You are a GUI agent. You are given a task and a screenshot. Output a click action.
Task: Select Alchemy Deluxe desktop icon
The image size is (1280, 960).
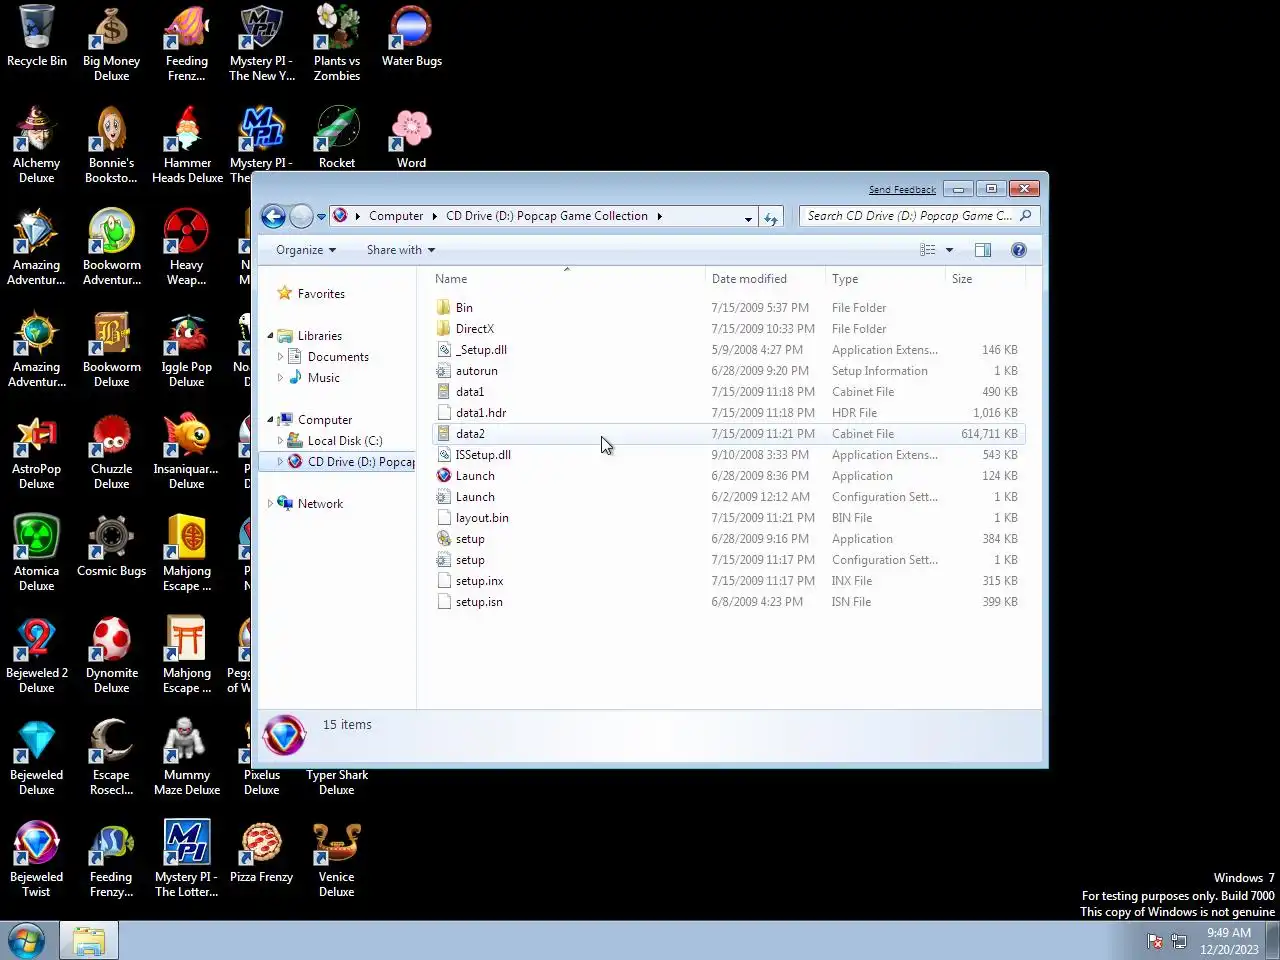click(37, 146)
